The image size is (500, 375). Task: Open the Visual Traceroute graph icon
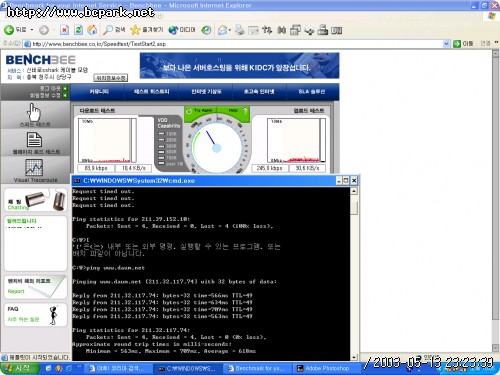click(x=34, y=167)
